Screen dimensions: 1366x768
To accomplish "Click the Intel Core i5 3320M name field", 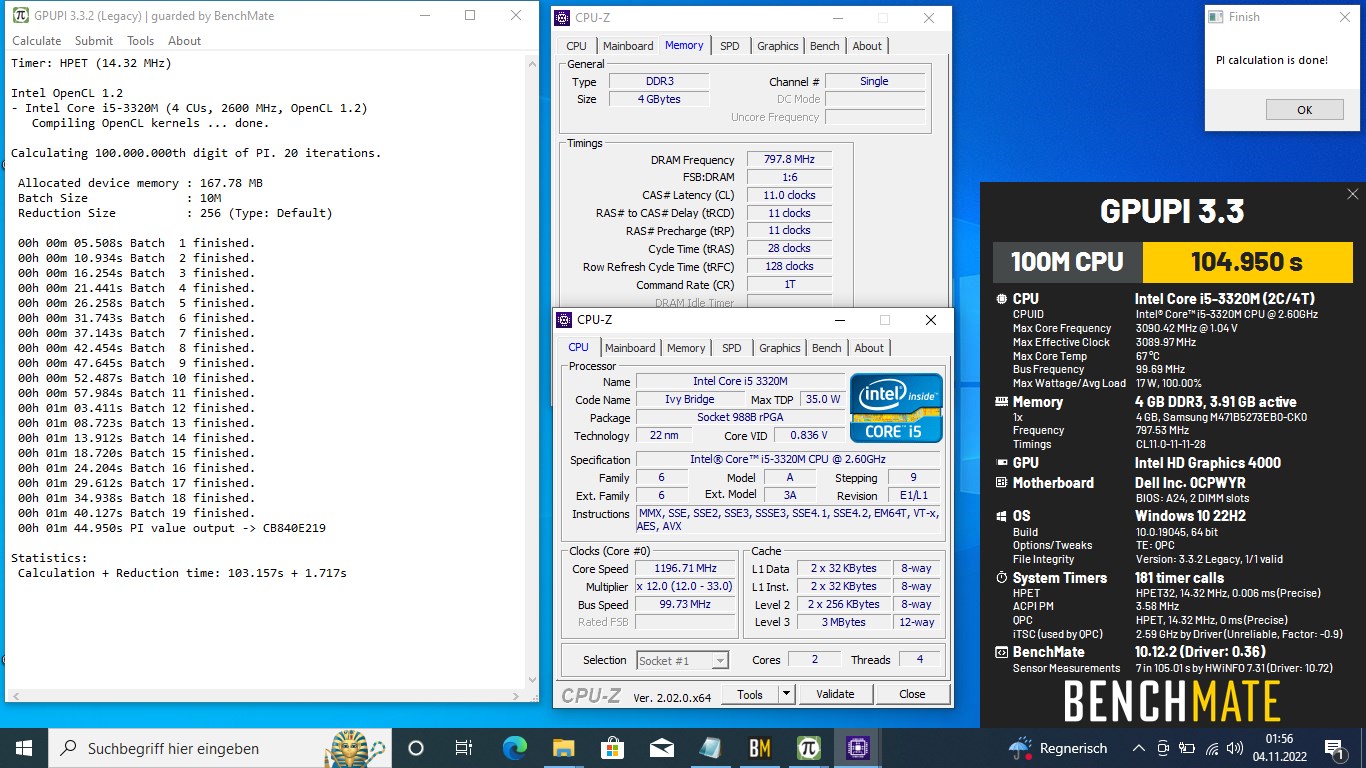I will pos(740,381).
